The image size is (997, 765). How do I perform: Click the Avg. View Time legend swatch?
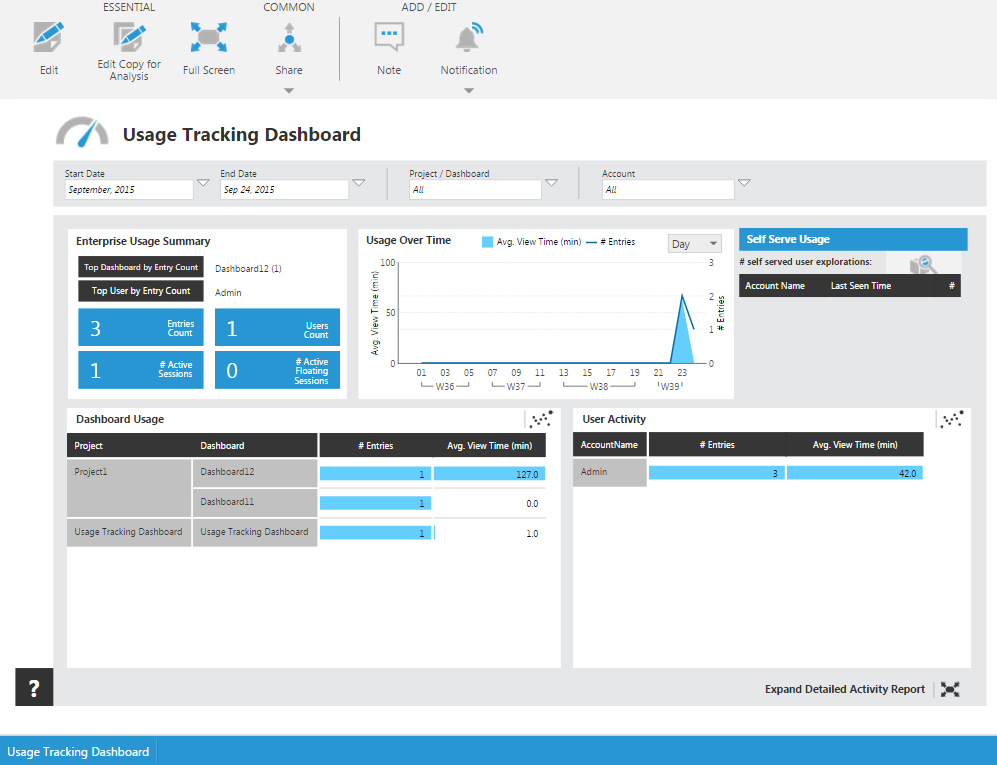coord(487,242)
